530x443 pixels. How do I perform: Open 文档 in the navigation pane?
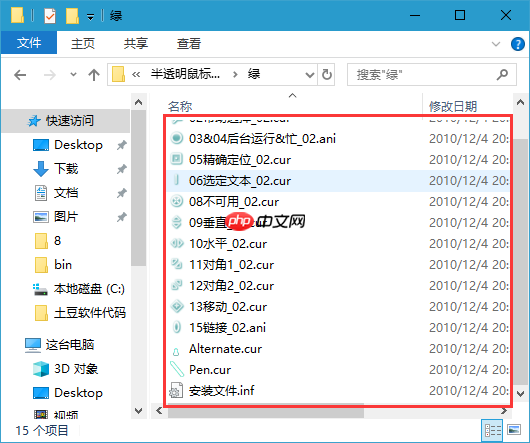[66, 193]
